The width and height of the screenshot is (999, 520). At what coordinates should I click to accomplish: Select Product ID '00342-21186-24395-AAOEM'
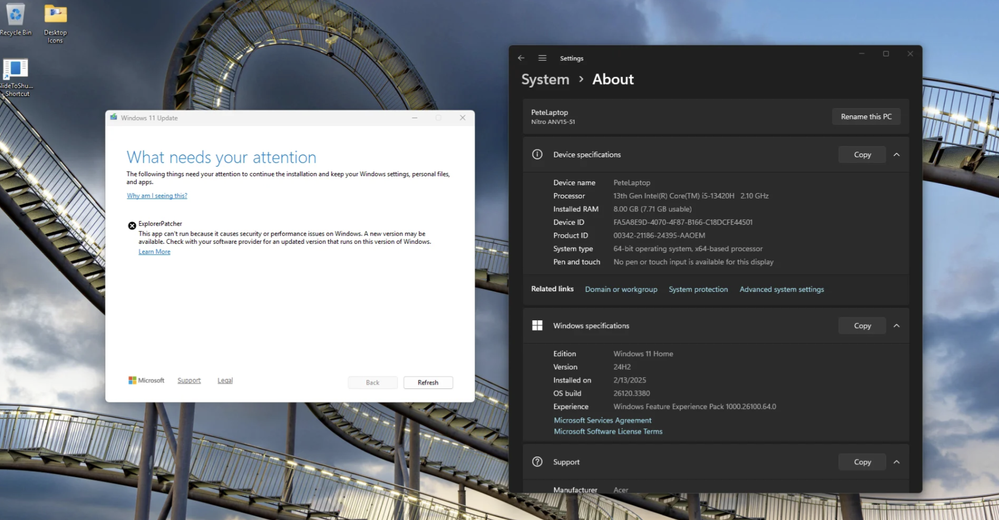[659, 235]
